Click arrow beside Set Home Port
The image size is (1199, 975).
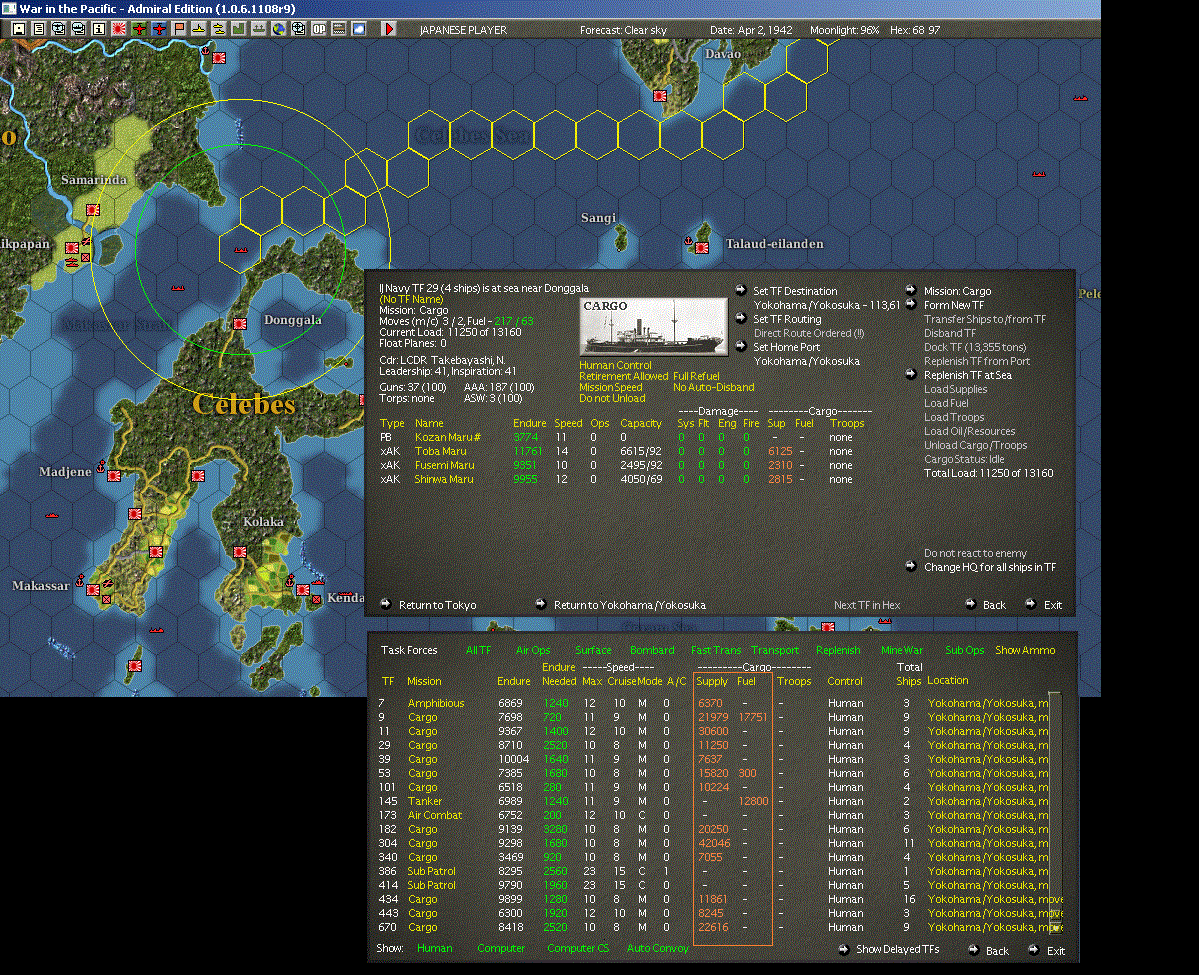coord(740,346)
